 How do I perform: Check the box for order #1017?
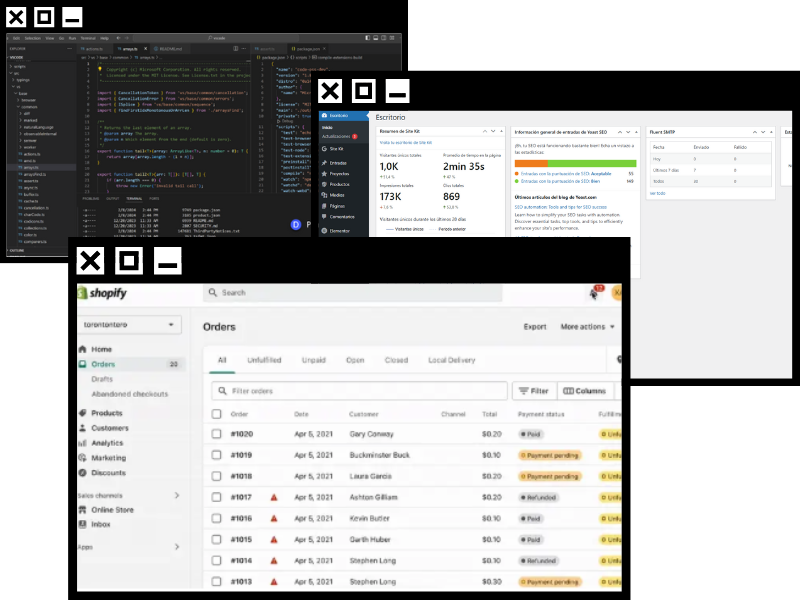click(x=216, y=497)
